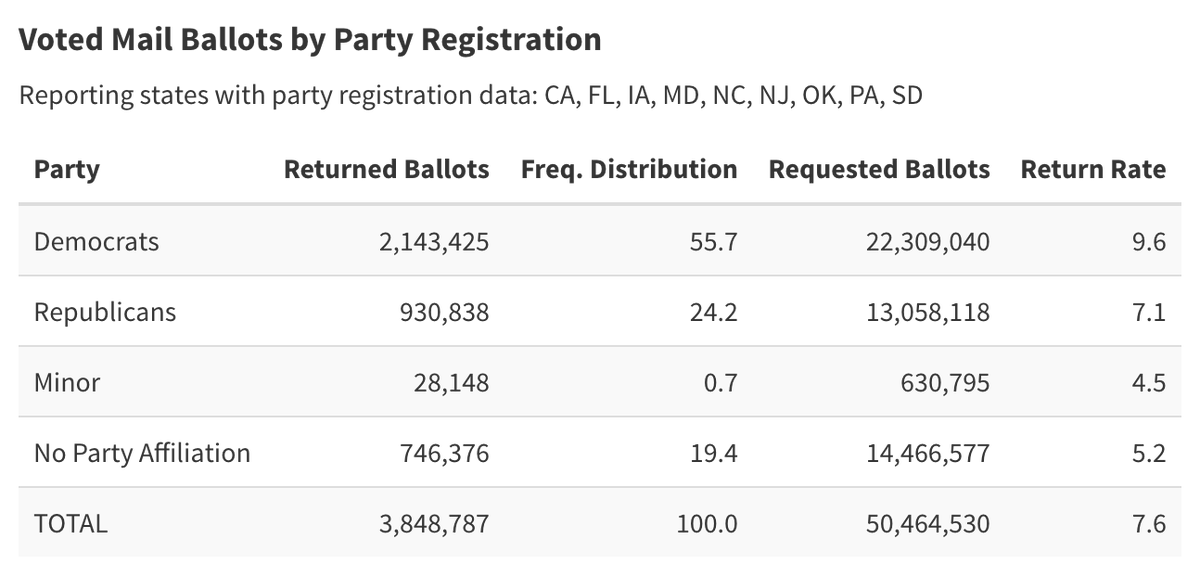Image resolution: width=1200 pixels, height=577 pixels.
Task: Click the Party column header
Action: [67, 169]
